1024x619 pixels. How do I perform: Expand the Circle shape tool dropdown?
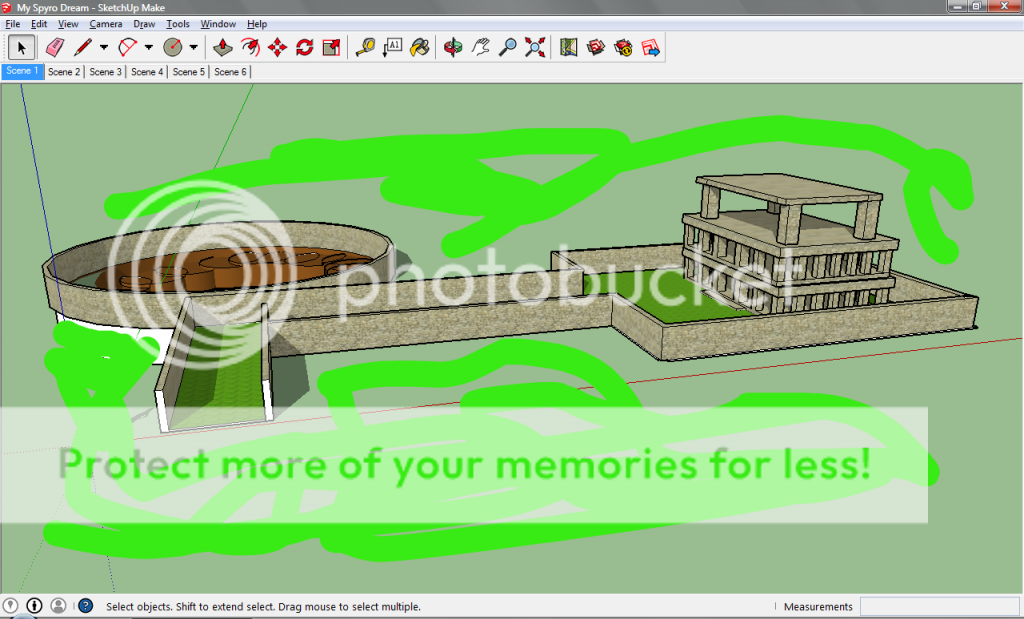(194, 47)
